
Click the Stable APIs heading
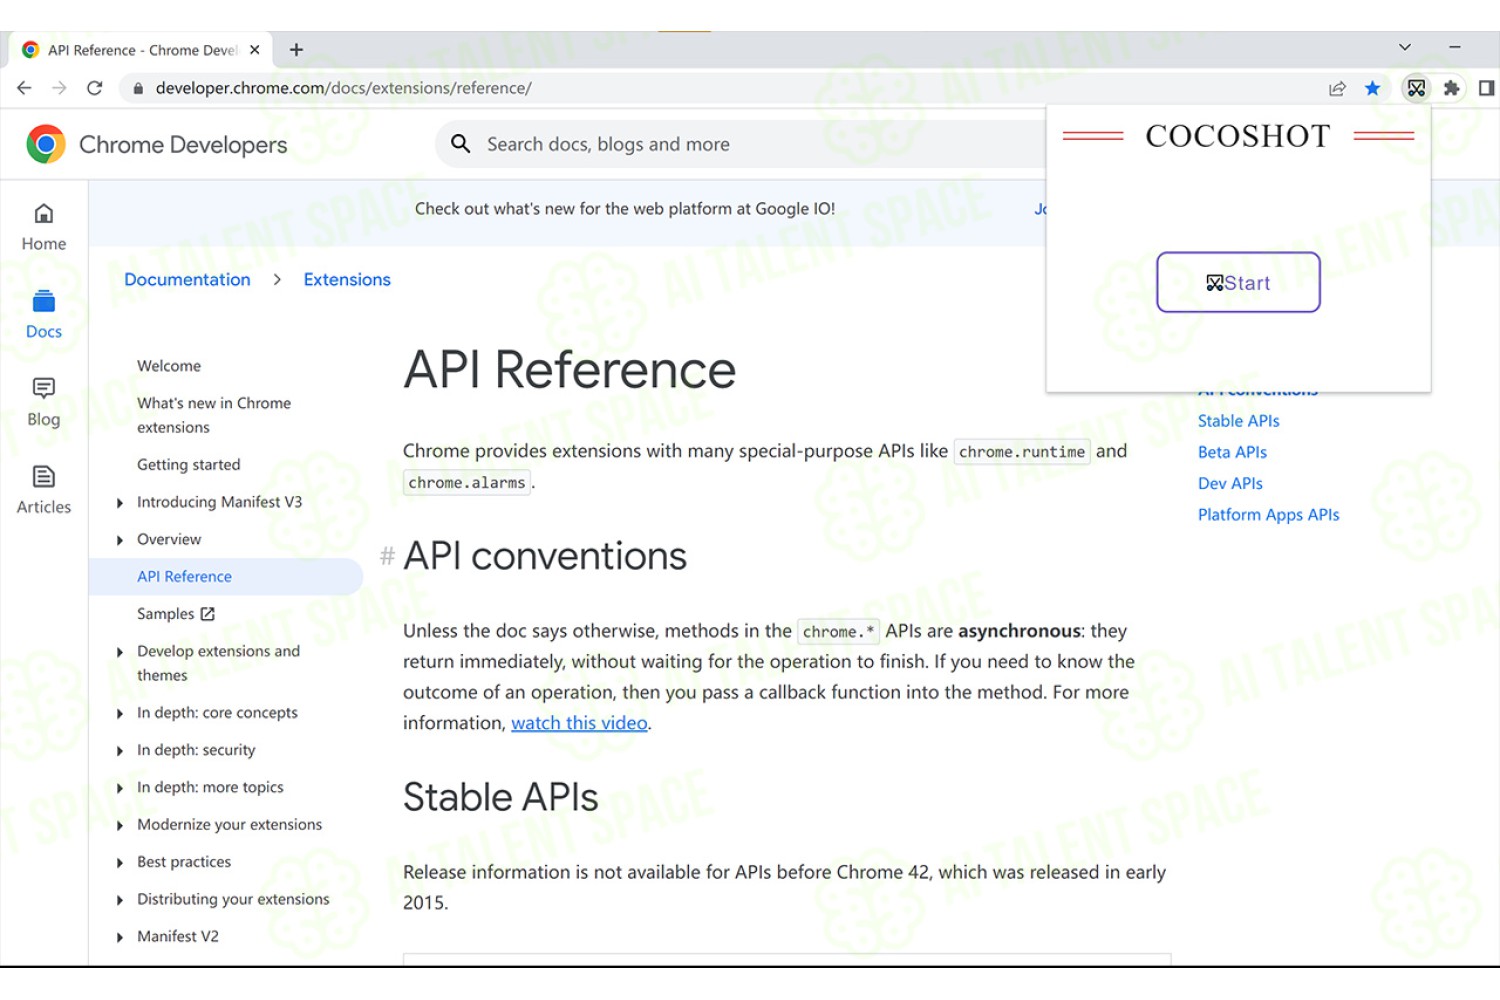click(x=501, y=797)
